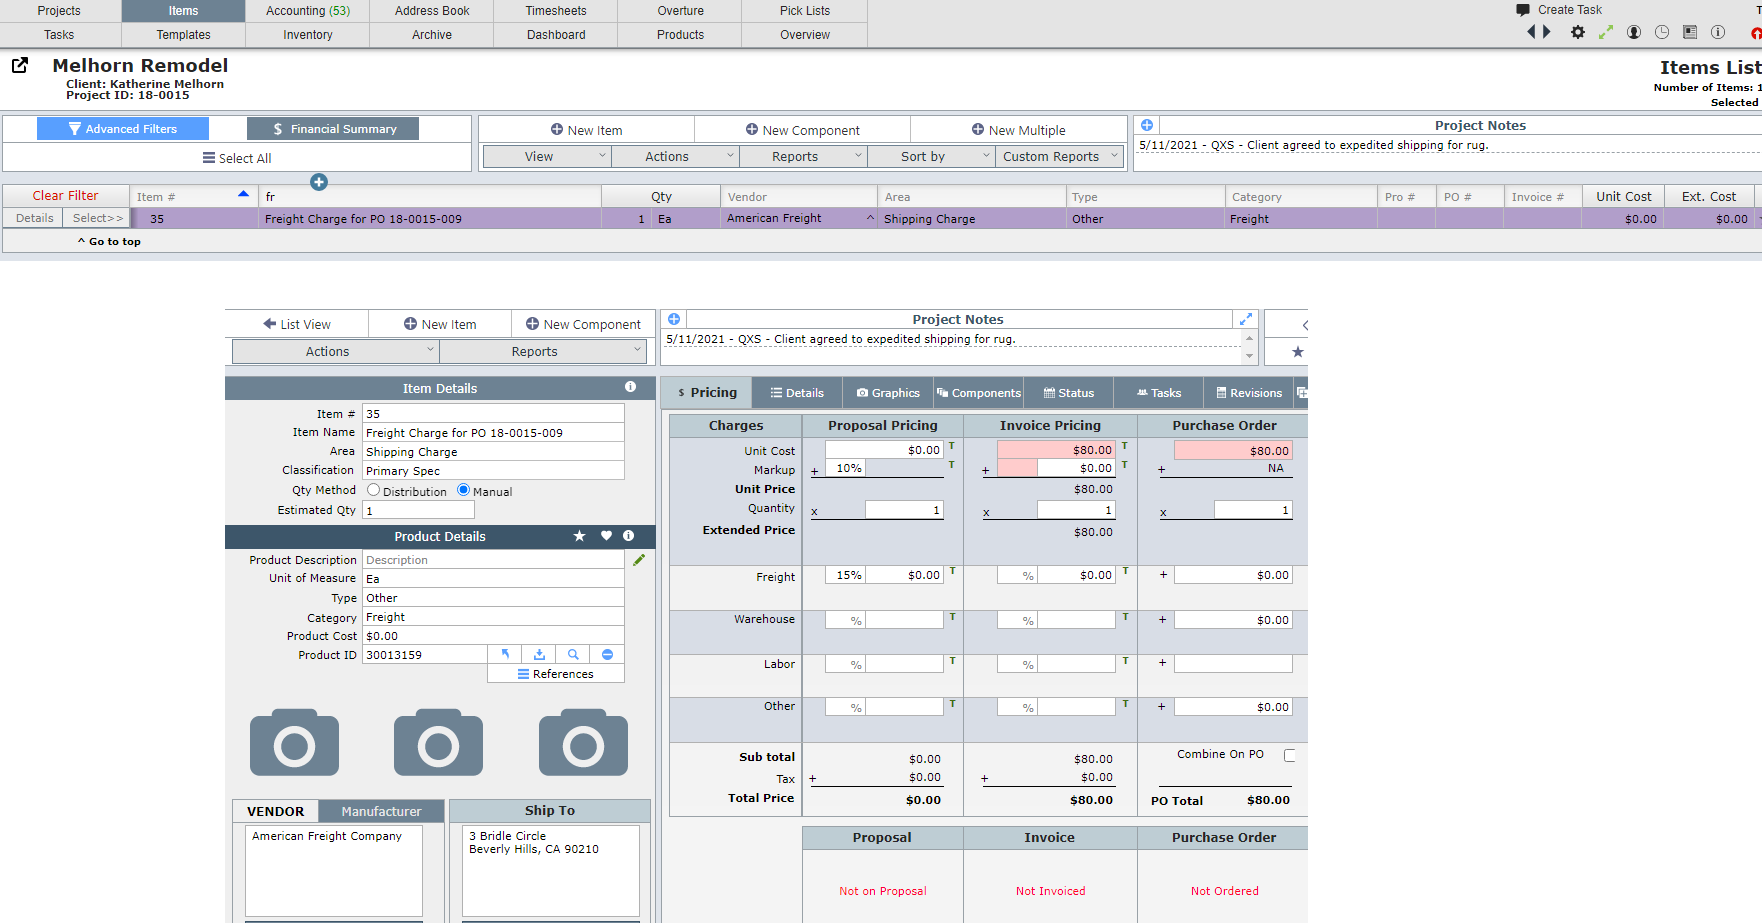
Task: Click the green expand arrows icon in top bar
Action: coord(1606,32)
